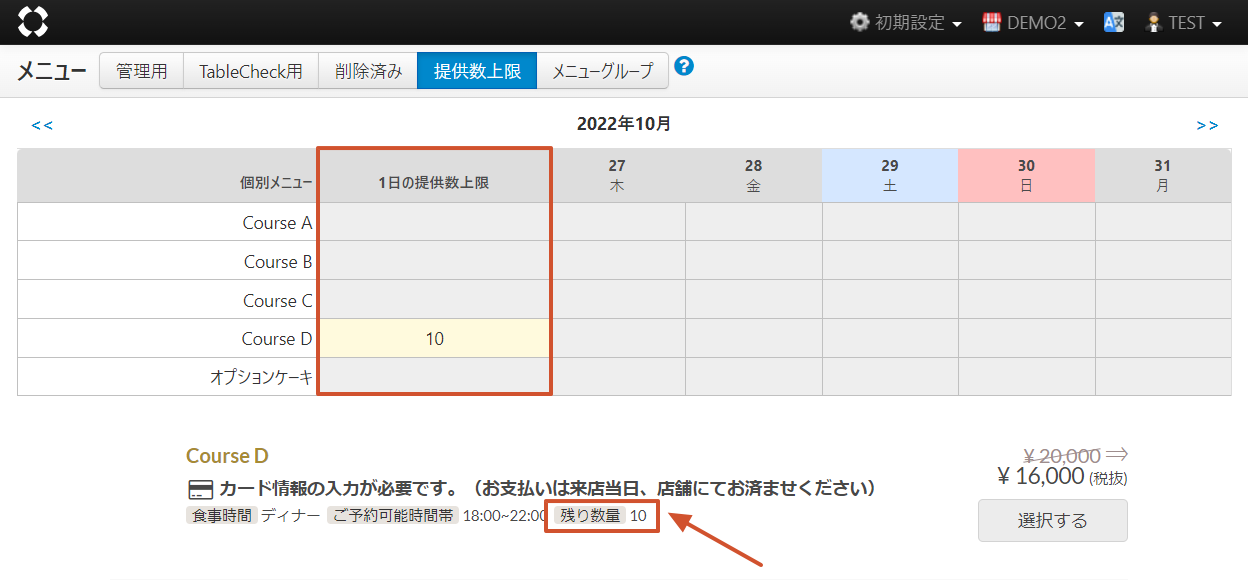Click the 選択する button for Course D
Image resolution: width=1248 pixels, height=580 pixels.
[x=1052, y=520]
